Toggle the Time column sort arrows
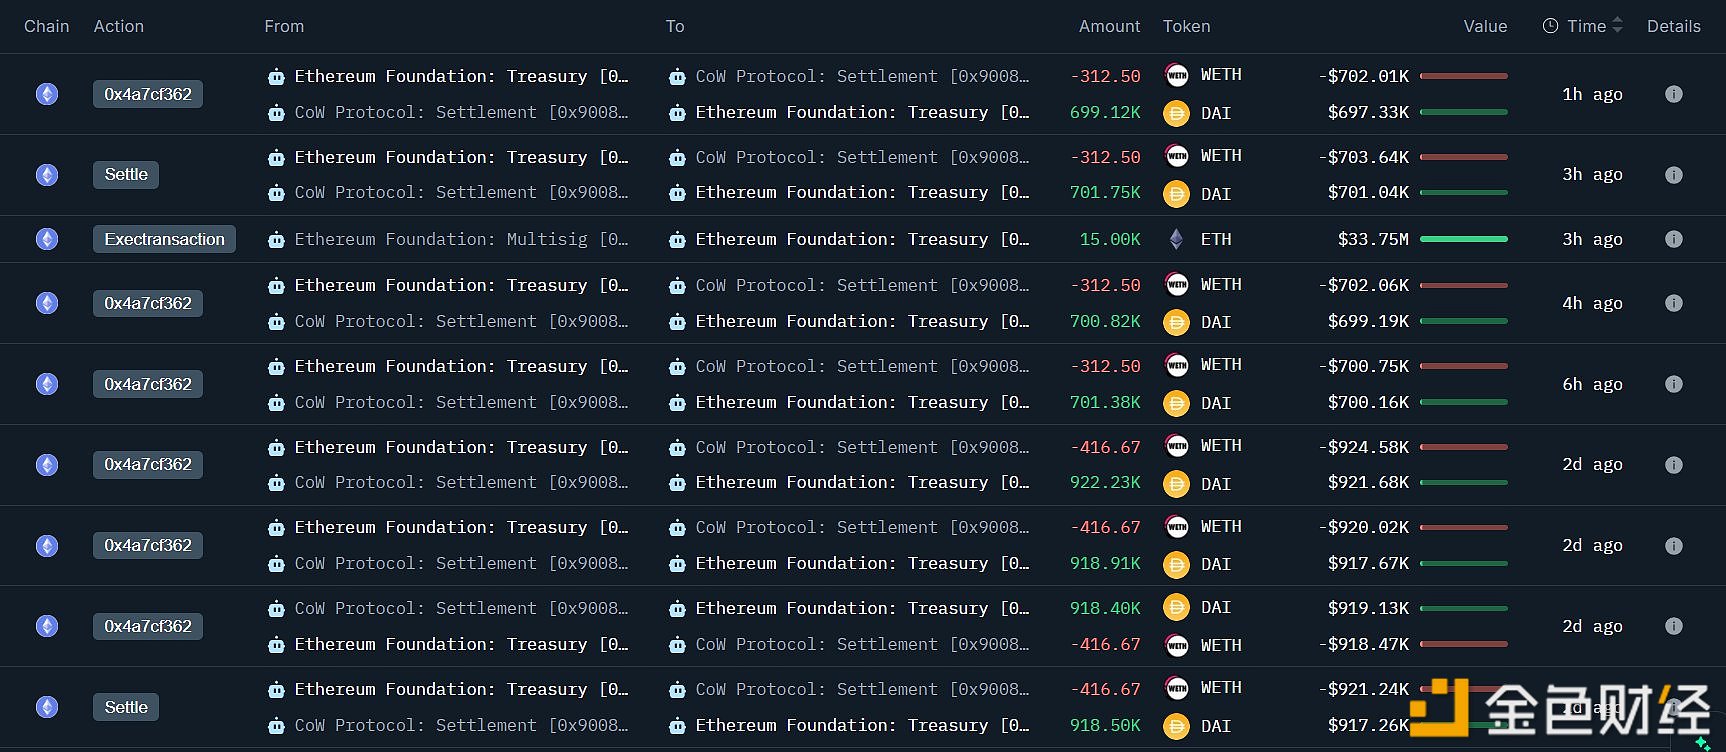Viewport: 1726px width, 752px height. tap(1617, 26)
